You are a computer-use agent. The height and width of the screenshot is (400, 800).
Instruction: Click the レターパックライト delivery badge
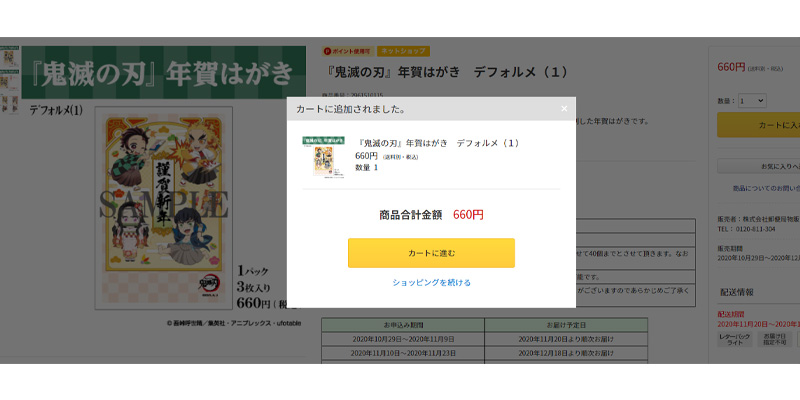point(735,340)
